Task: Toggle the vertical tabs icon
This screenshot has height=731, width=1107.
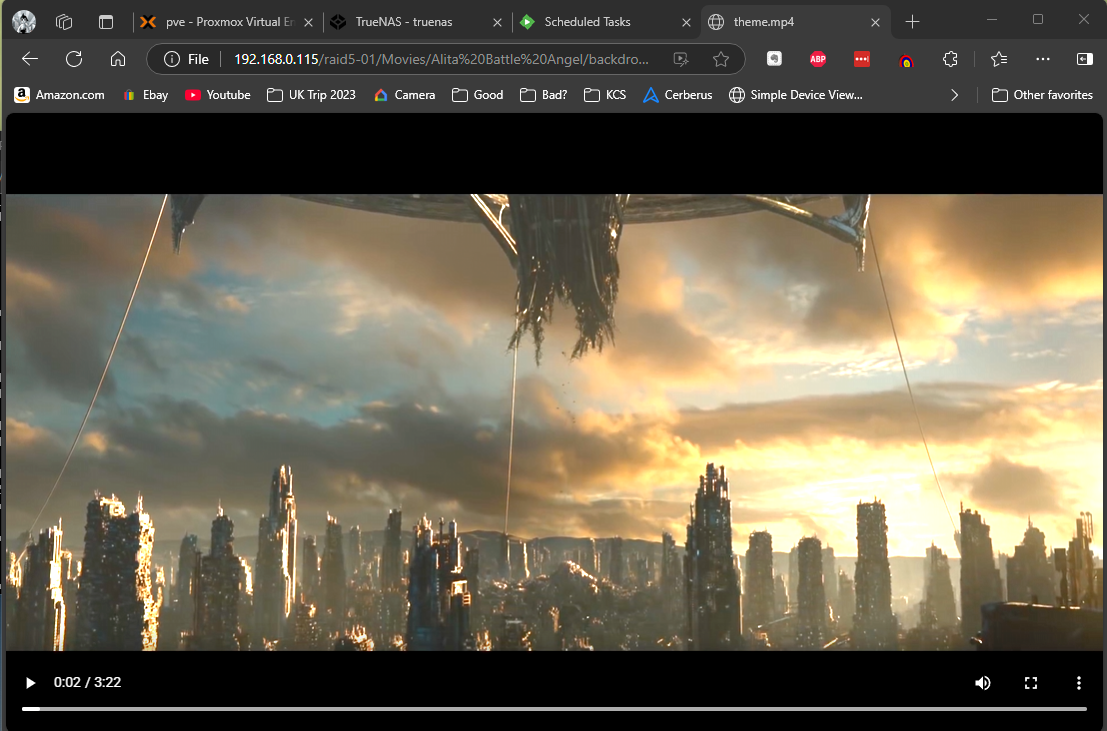Action: point(106,22)
